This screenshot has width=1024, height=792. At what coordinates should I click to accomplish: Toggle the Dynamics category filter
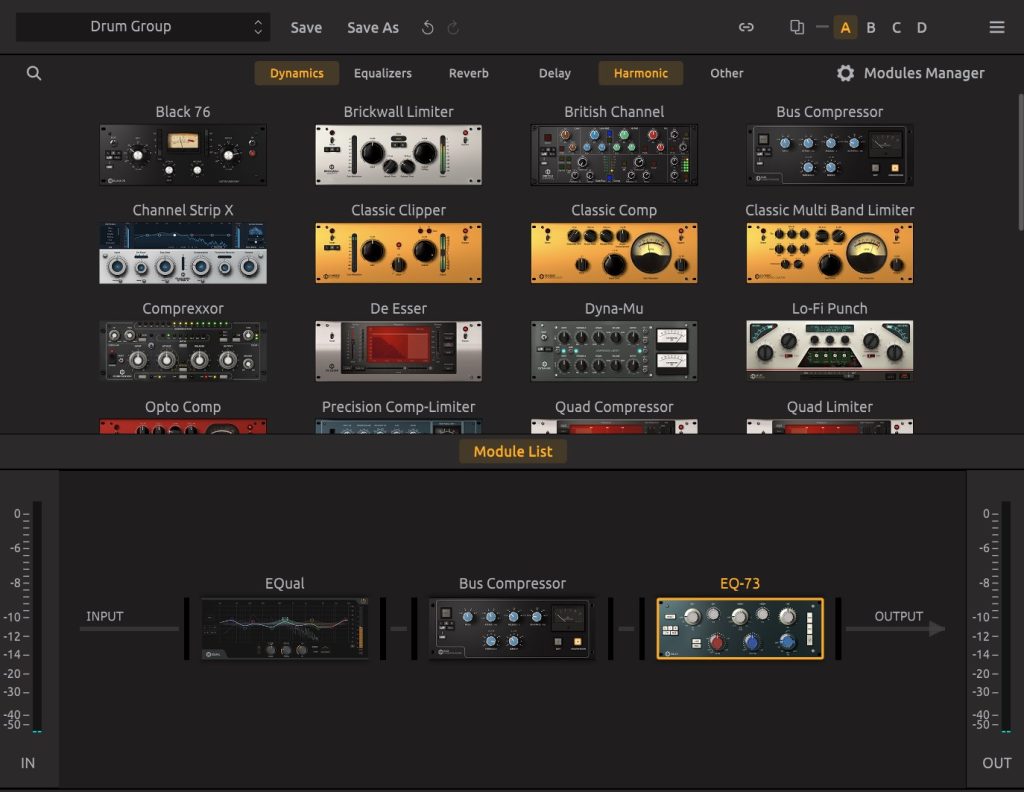(296, 73)
